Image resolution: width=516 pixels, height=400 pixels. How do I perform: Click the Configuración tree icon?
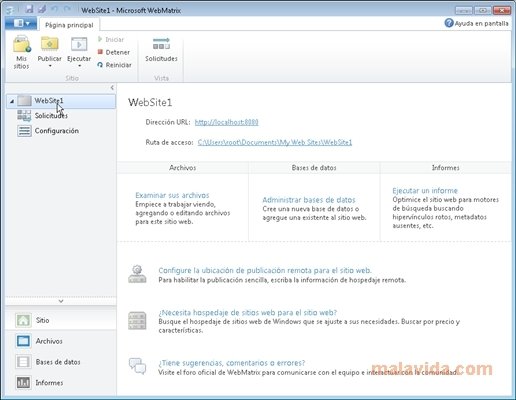click(24, 131)
